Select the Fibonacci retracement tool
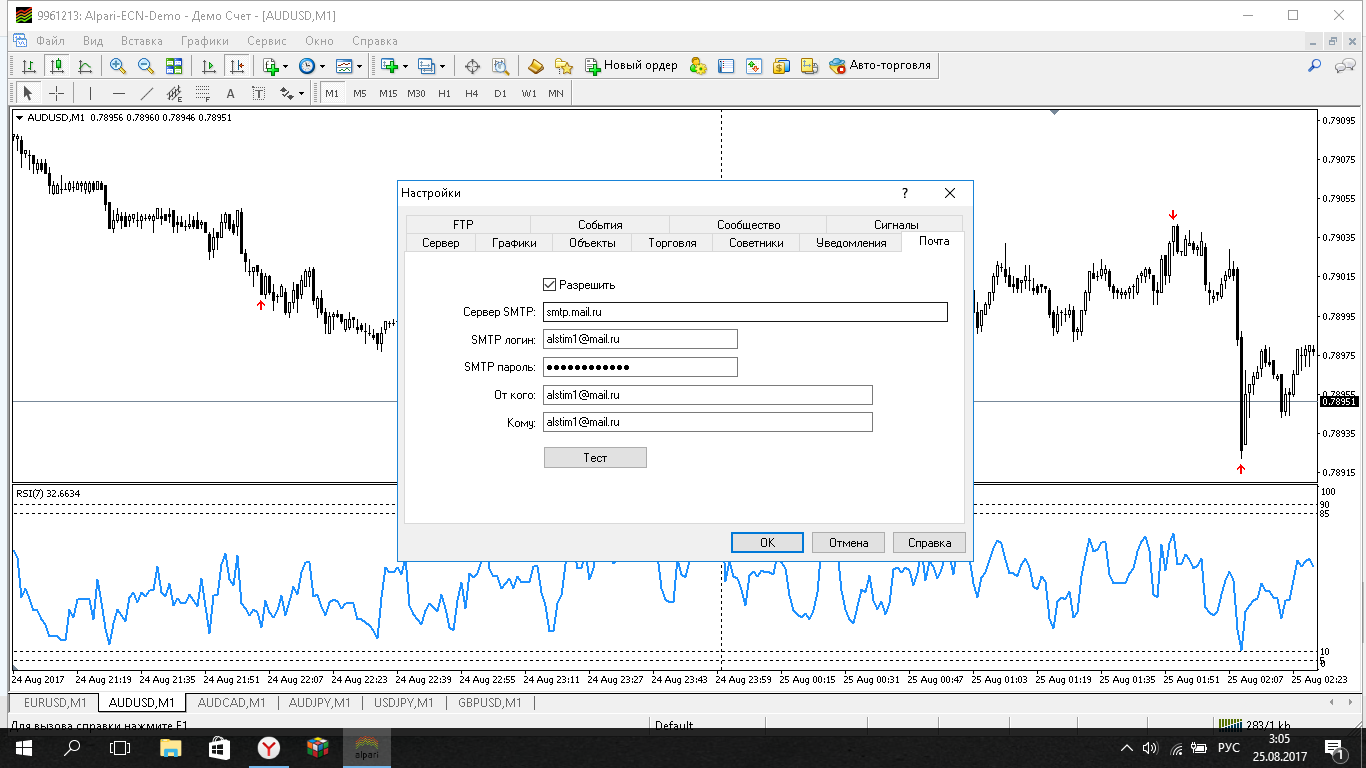The image size is (1366, 768). coord(203,93)
